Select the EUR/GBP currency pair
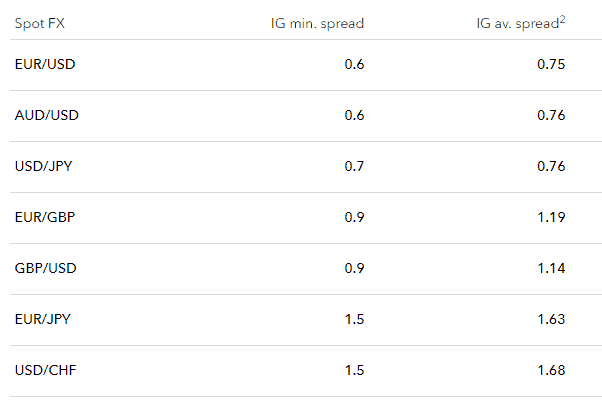The width and height of the screenshot is (602, 406). 46,217
